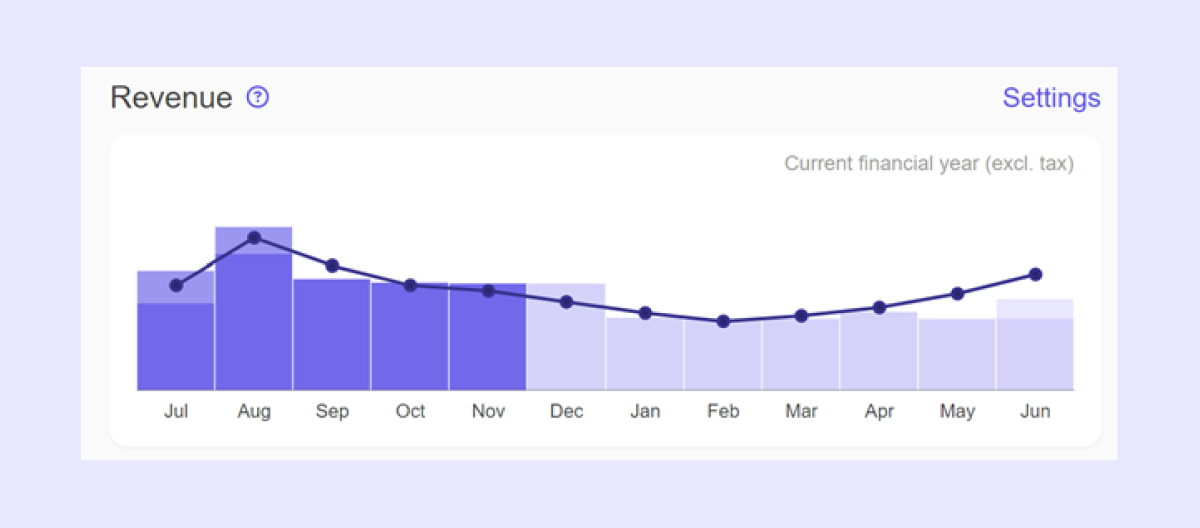Click the July revenue bar
Viewport: 1200px width, 528px height.
click(x=176, y=345)
